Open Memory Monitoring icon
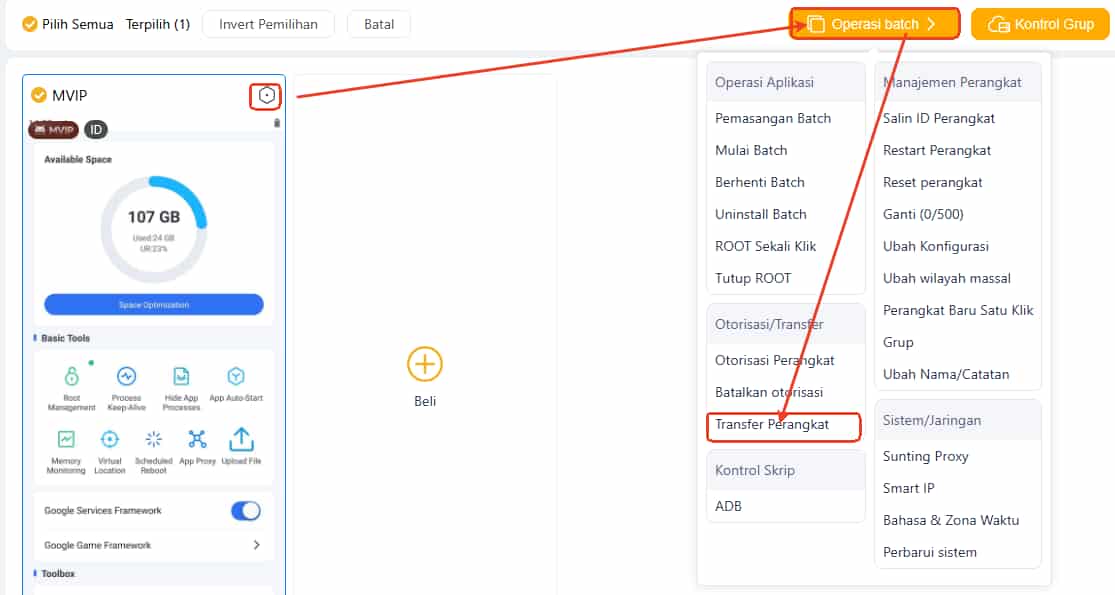This screenshot has width=1115, height=595. click(66, 440)
